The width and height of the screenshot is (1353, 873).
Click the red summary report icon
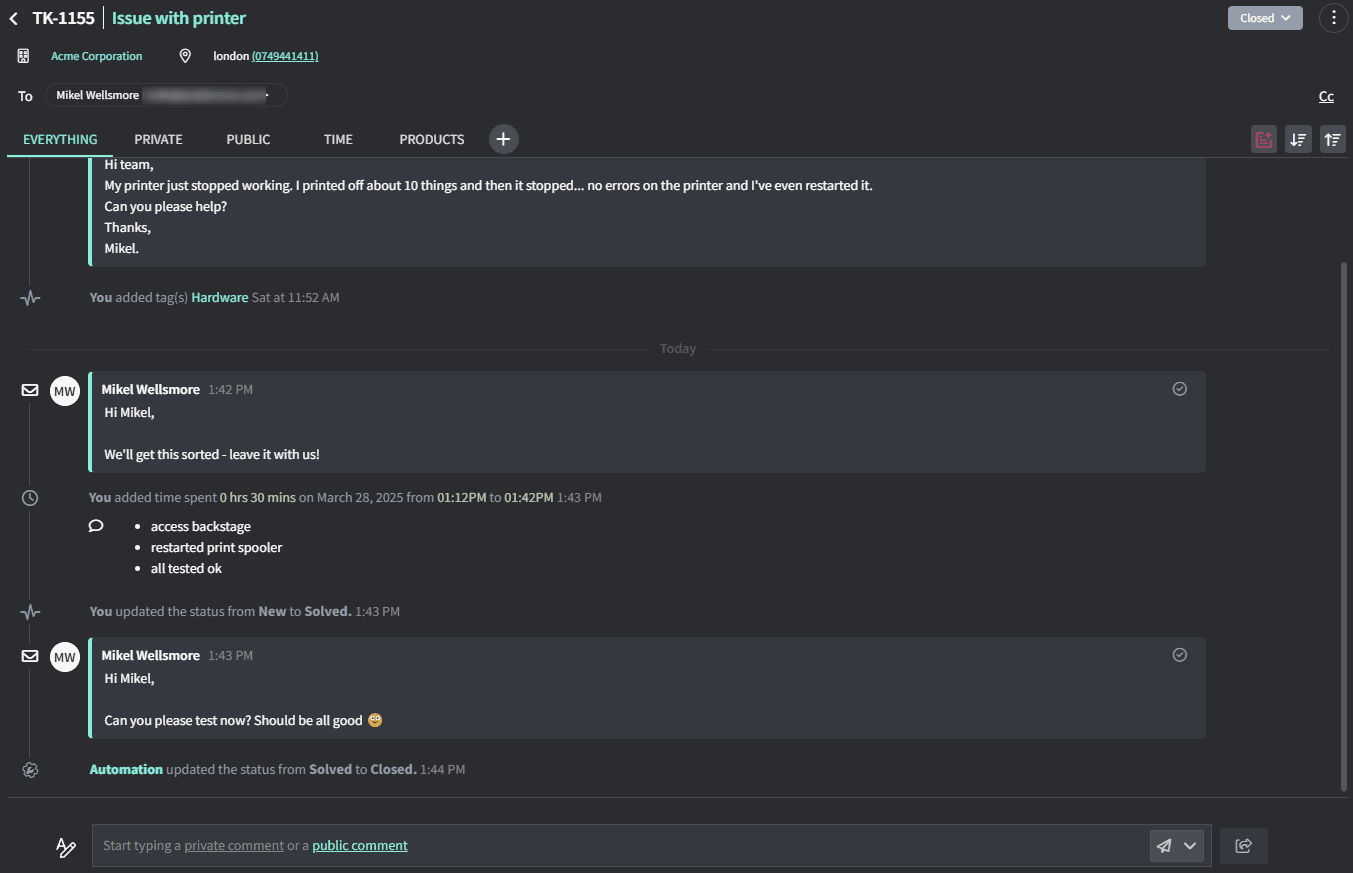tap(1264, 139)
